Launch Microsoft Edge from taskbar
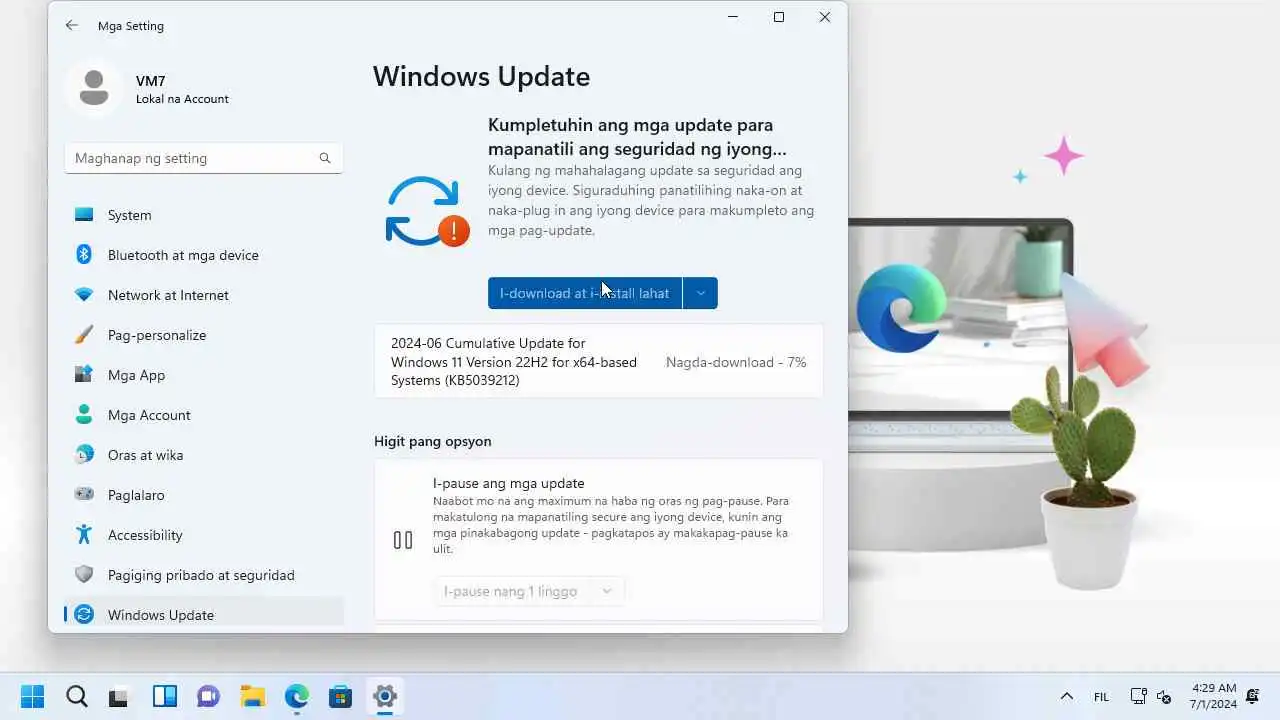Screen dimensions: 1280x720 296,696
